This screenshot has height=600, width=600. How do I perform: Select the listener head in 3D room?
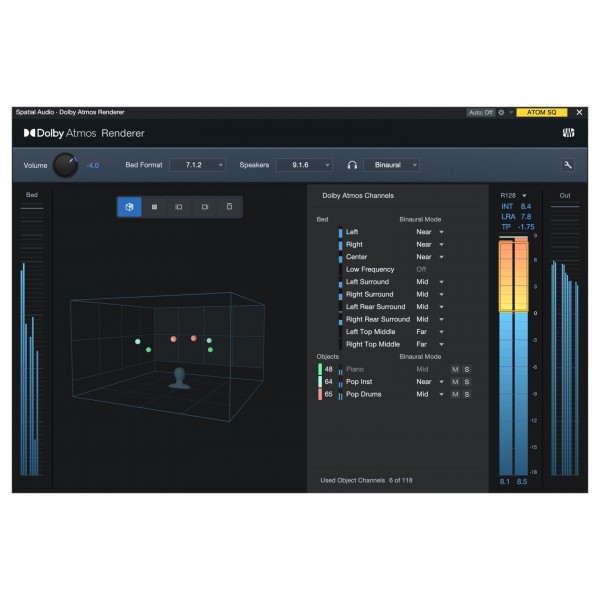[179, 378]
